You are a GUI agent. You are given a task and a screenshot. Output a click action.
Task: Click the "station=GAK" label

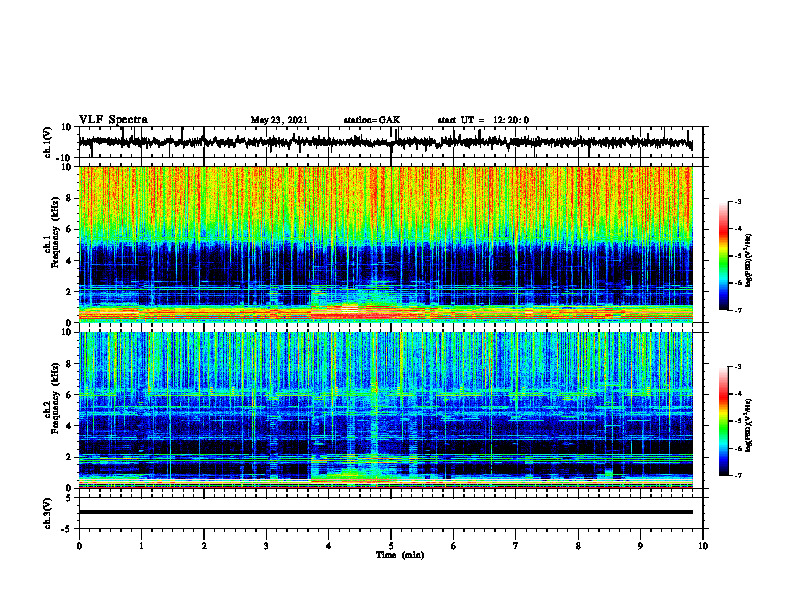(372, 120)
